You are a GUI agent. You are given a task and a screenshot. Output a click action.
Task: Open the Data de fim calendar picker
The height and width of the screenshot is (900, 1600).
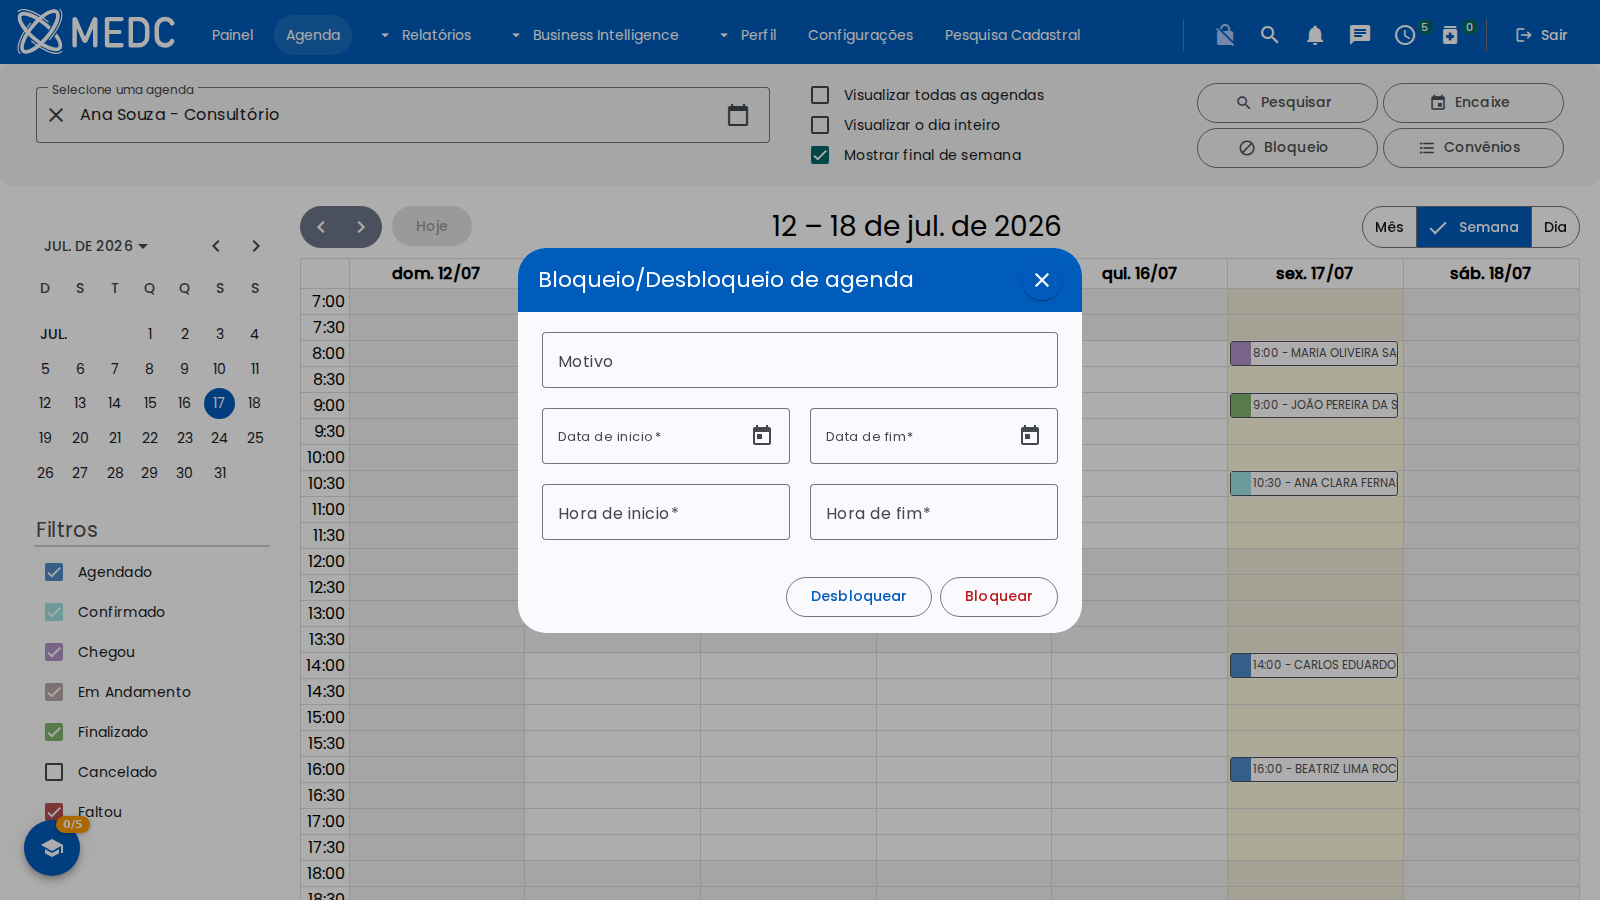1030,436
